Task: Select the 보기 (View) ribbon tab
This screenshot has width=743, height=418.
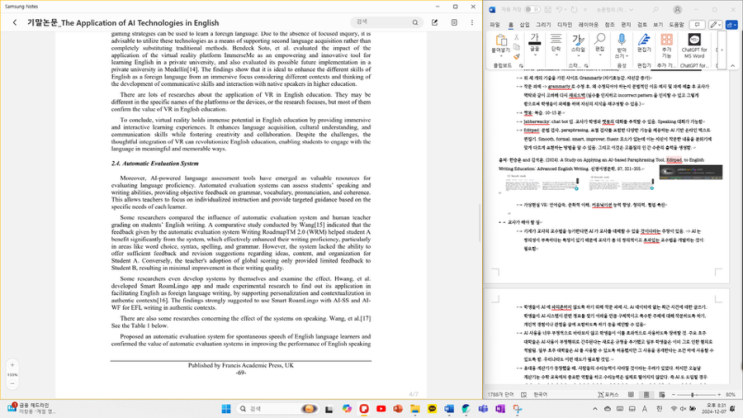Action: pos(658,25)
